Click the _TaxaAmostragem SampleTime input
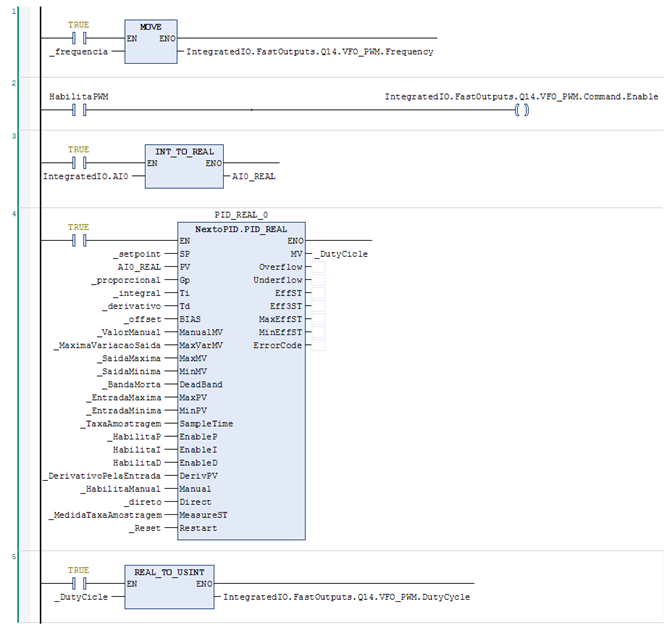This screenshot has width=670, height=636. click(x=125, y=423)
